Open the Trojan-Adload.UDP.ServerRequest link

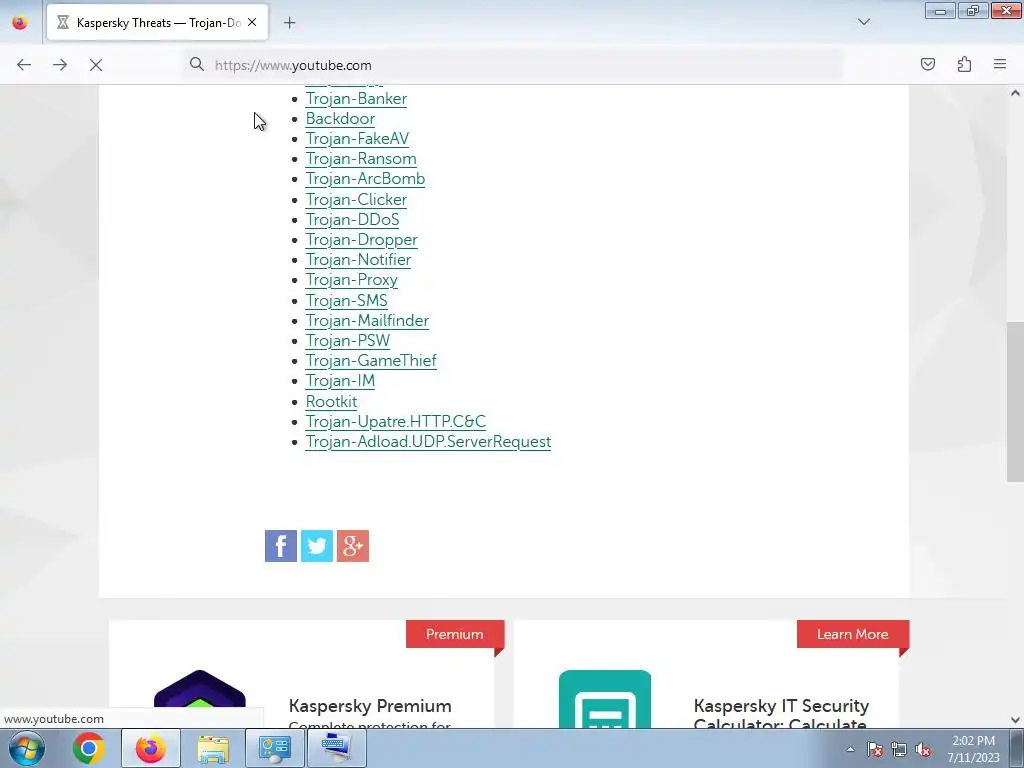tap(428, 441)
